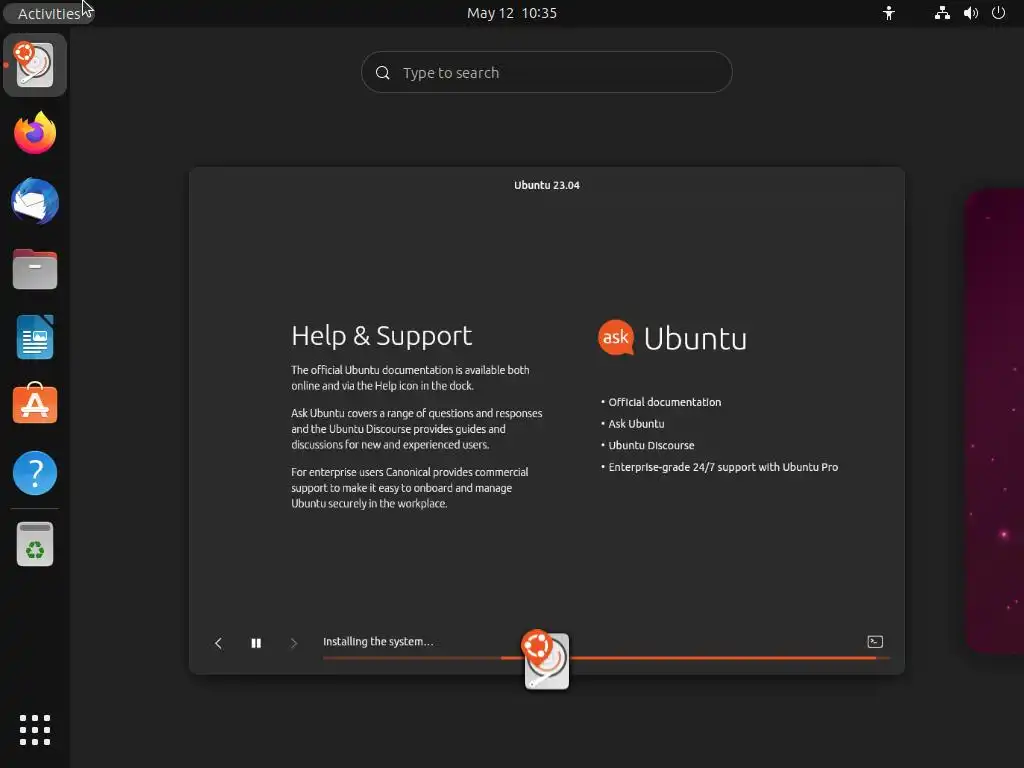The height and width of the screenshot is (768, 1024).
Task: Click the overlaid installer app icon
Action: tap(545, 660)
